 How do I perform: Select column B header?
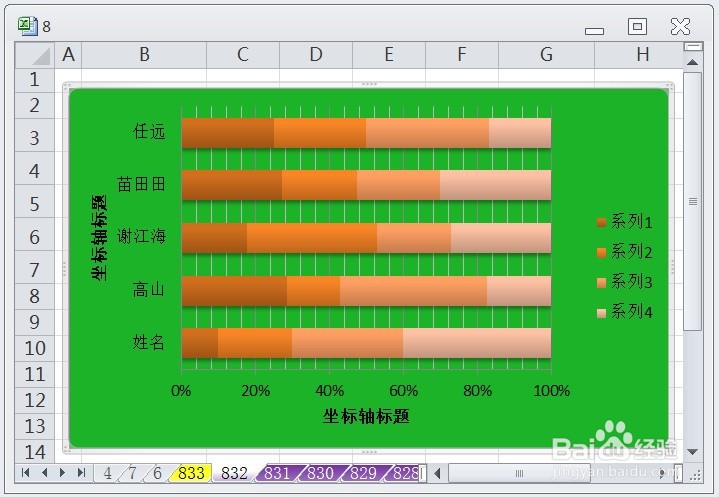click(144, 55)
